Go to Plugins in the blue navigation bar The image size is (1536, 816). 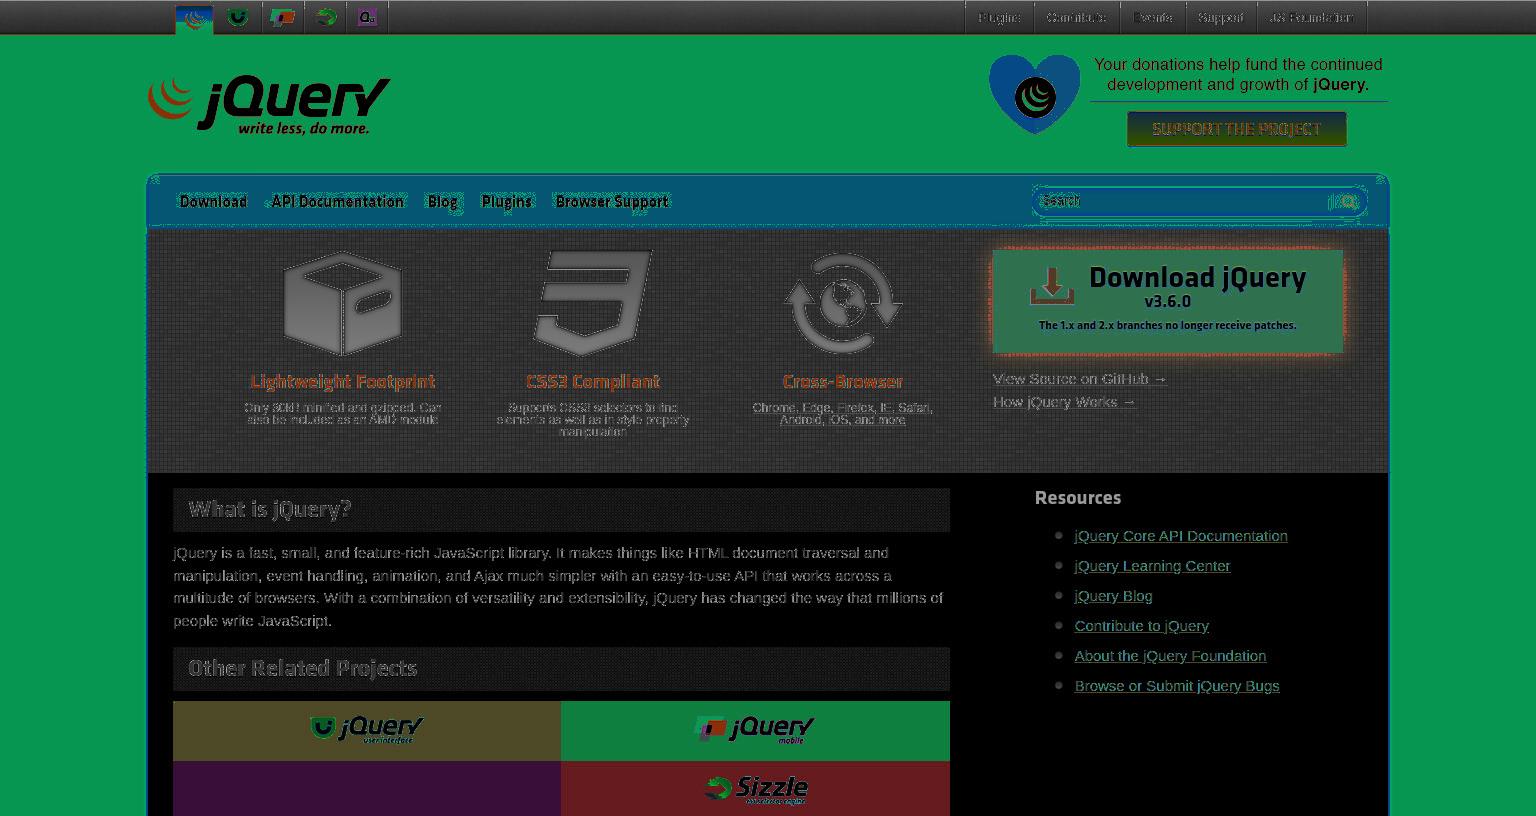pos(506,202)
